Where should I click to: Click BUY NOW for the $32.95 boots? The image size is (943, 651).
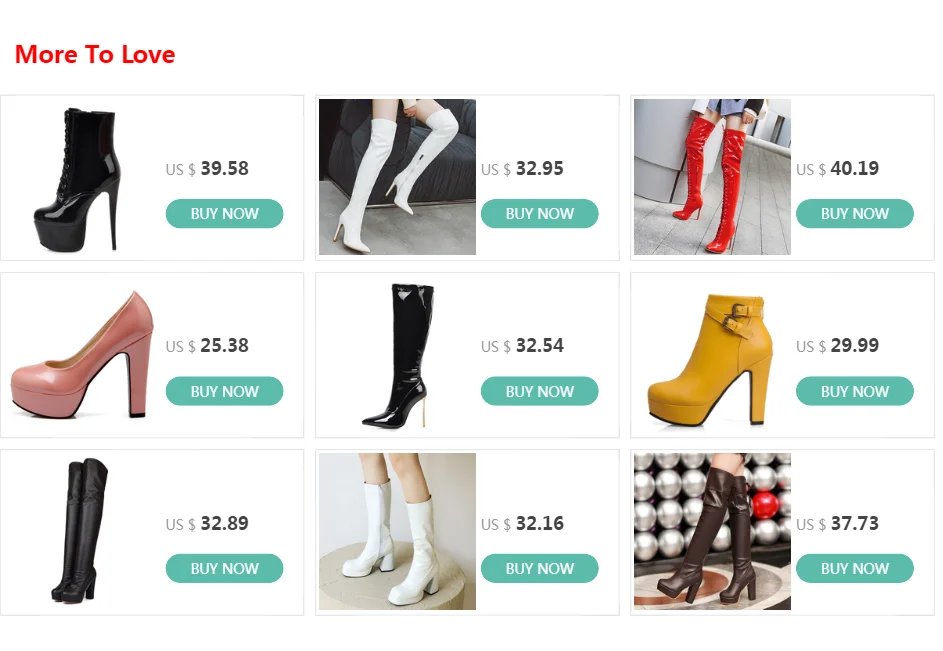click(x=539, y=214)
